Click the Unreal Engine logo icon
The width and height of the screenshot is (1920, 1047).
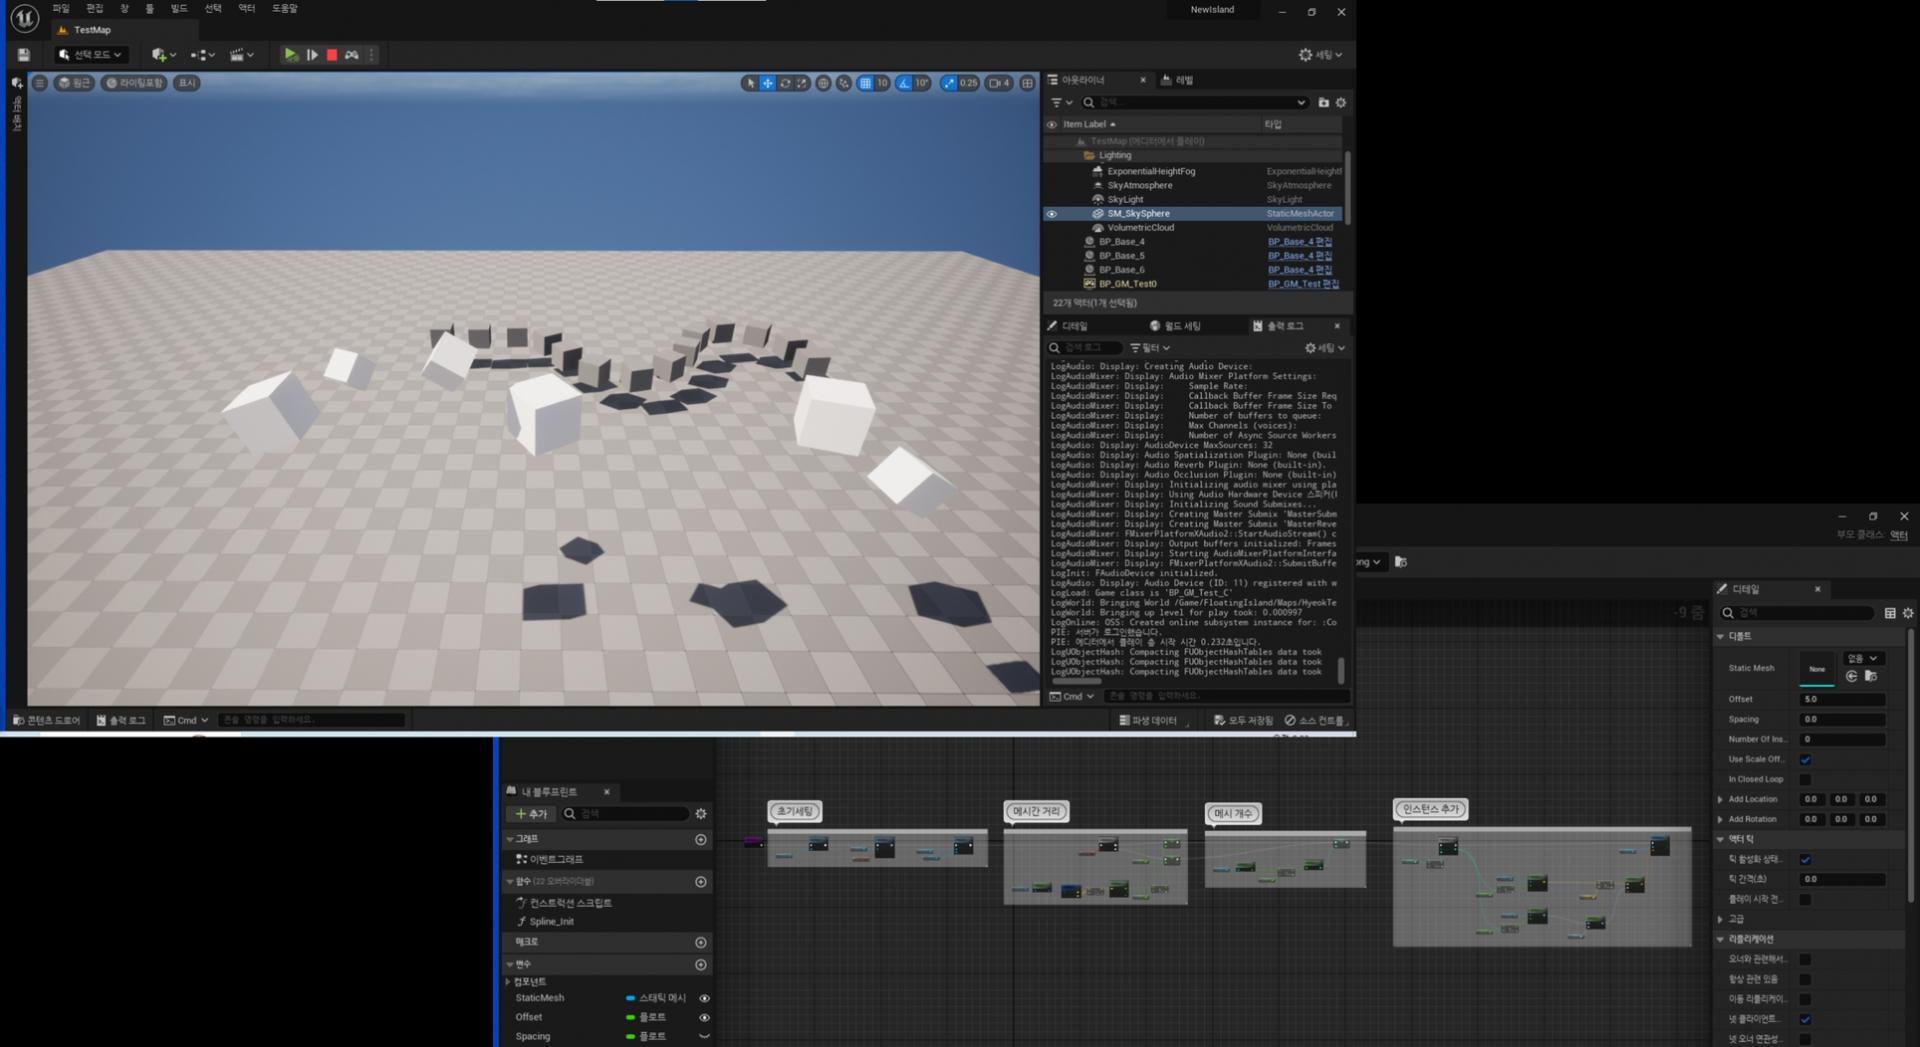(24, 17)
